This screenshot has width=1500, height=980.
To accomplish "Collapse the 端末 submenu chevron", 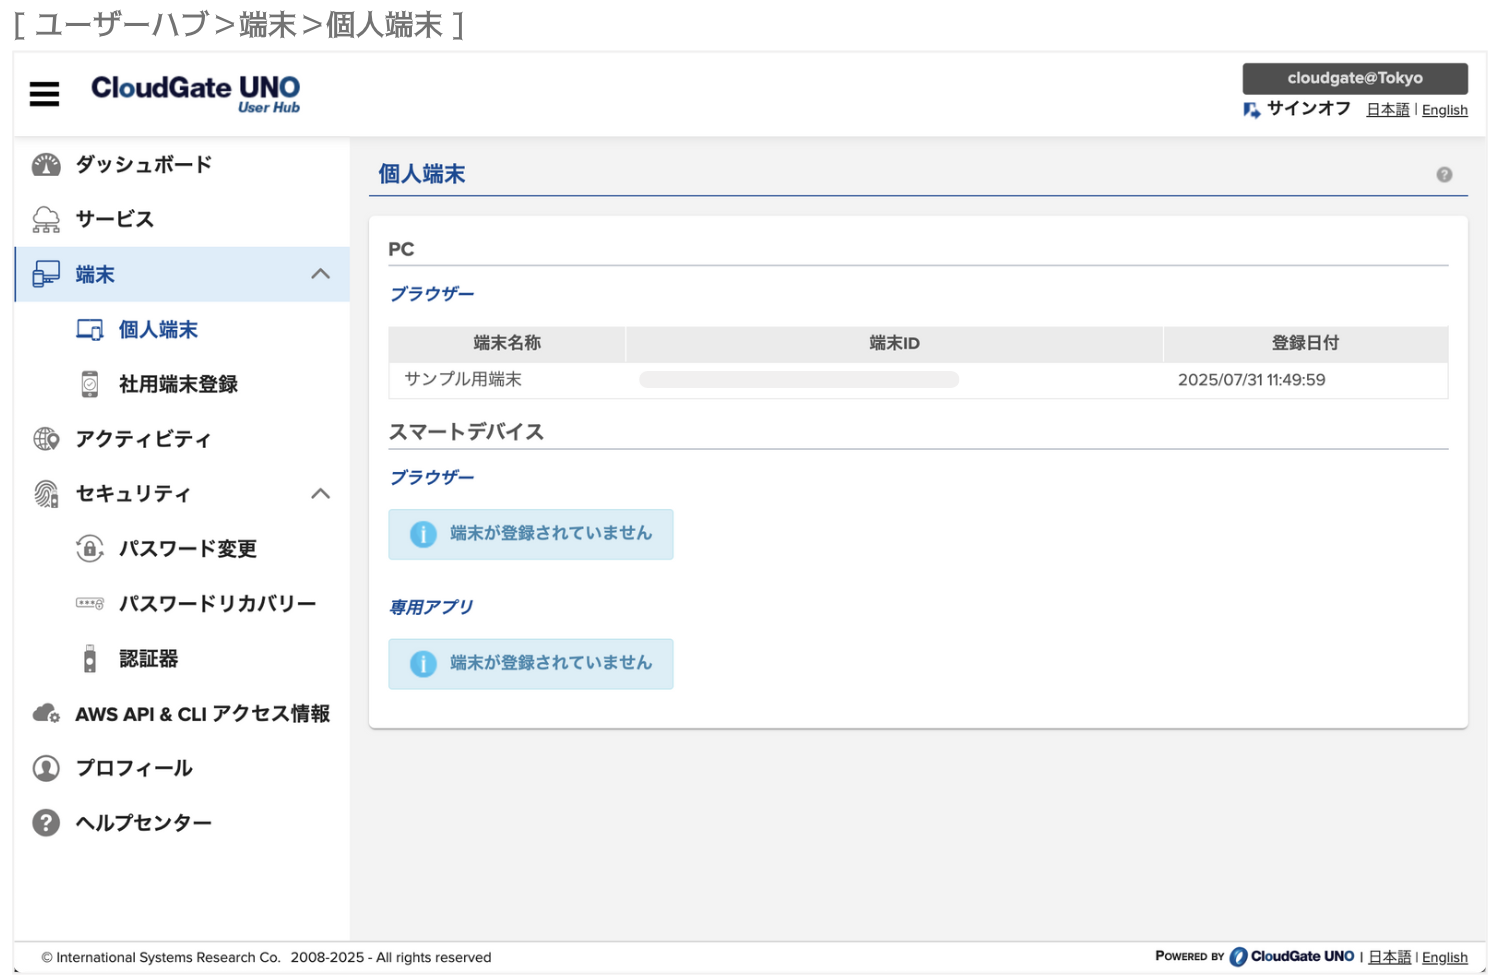I will [320, 274].
